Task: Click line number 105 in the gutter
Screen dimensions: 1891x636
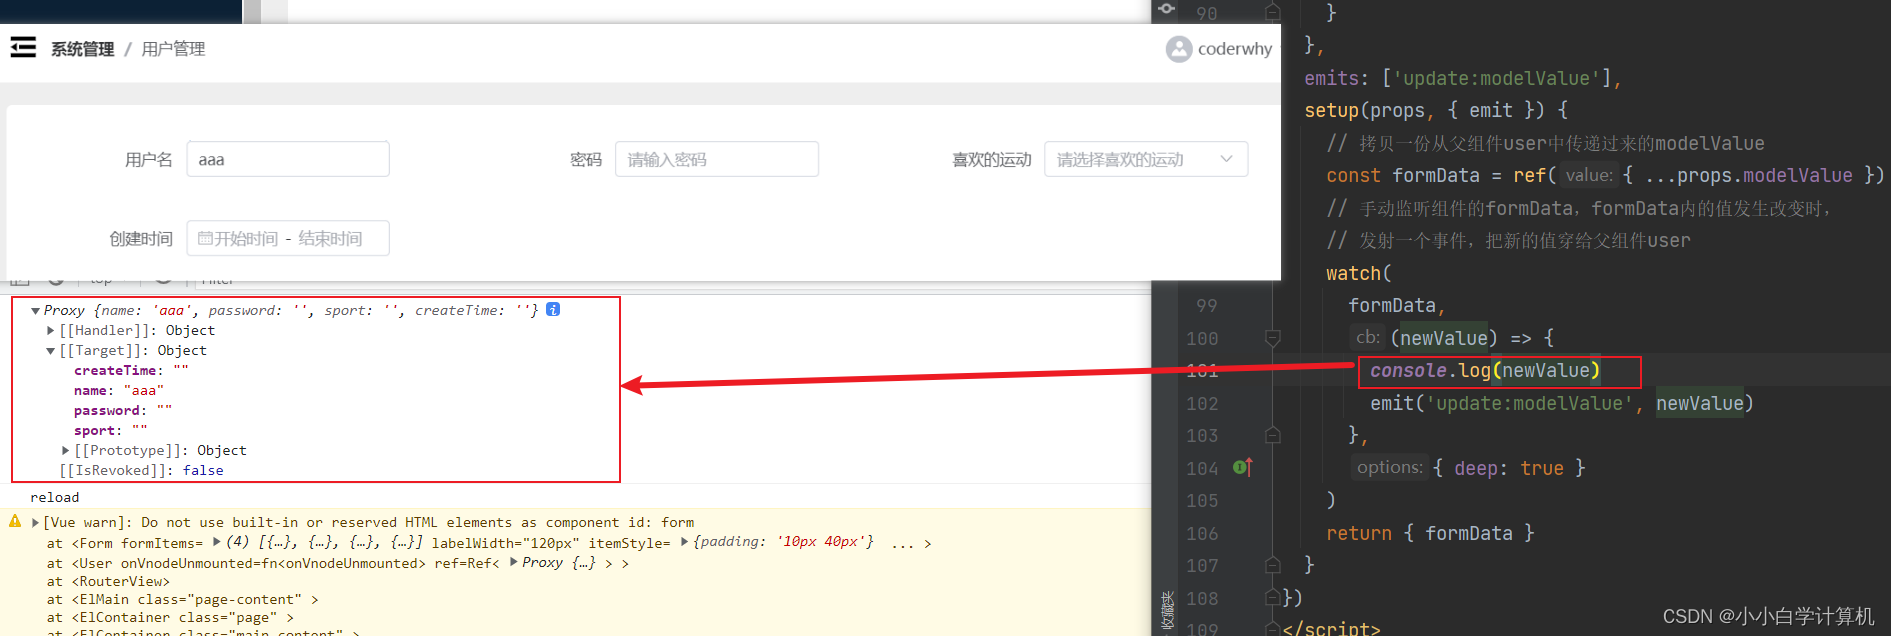Action: point(1202,501)
